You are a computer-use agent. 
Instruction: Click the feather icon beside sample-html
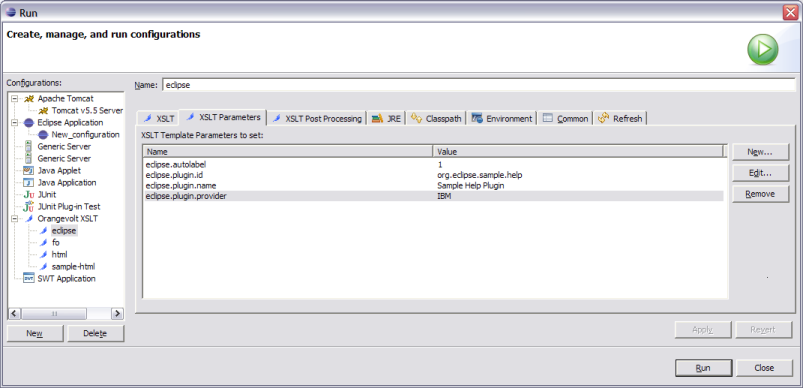coord(44,267)
